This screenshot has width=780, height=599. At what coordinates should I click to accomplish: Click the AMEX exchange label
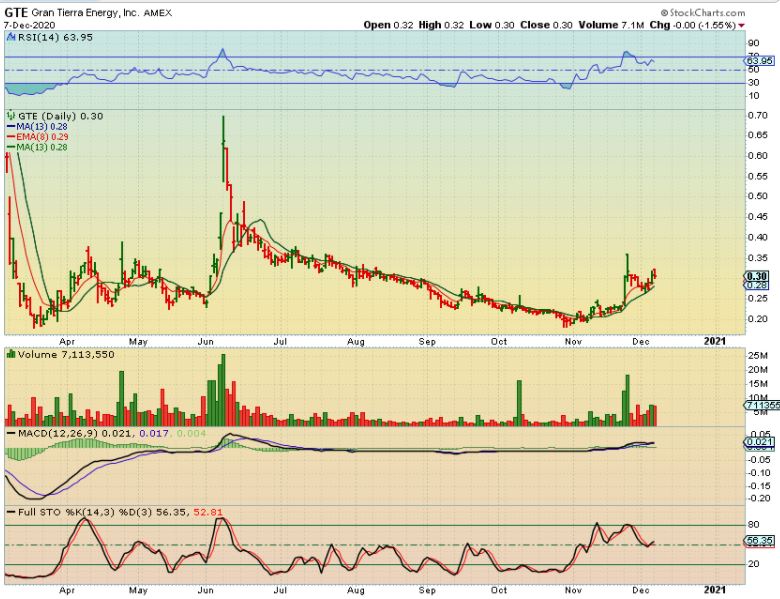(158, 13)
